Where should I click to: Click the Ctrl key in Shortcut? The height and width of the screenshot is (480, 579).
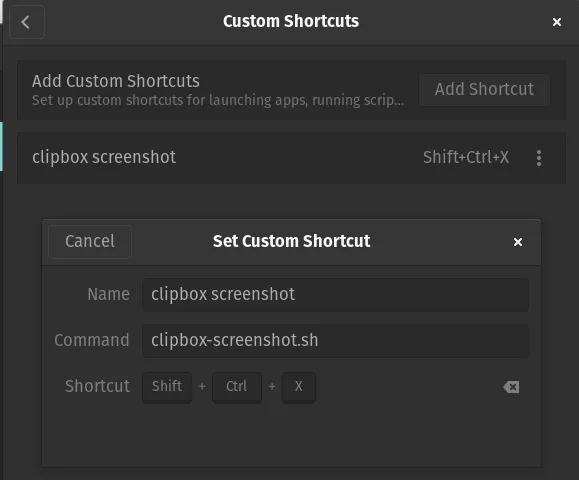(237, 387)
